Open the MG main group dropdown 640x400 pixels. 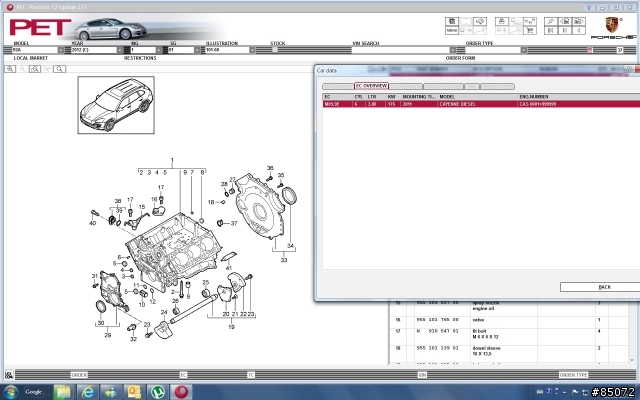(159, 50)
